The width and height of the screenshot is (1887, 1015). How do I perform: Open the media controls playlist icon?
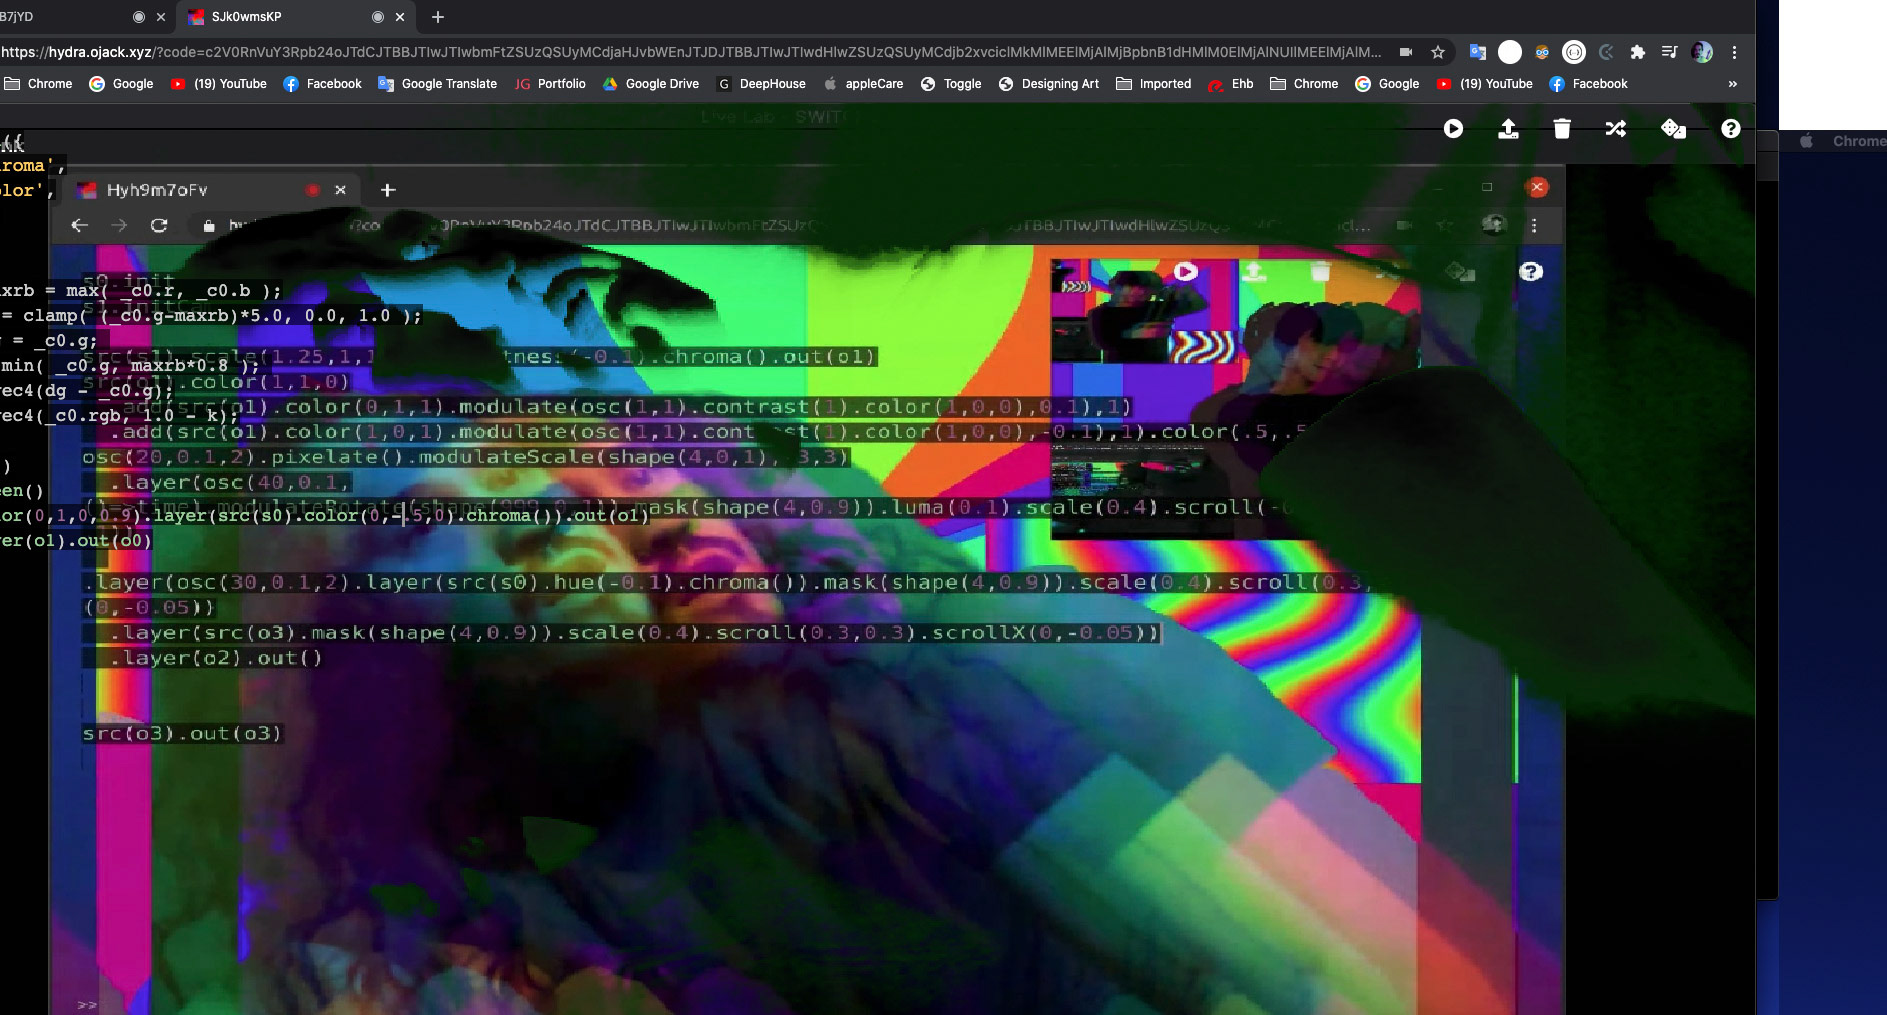click(1669, 52)
